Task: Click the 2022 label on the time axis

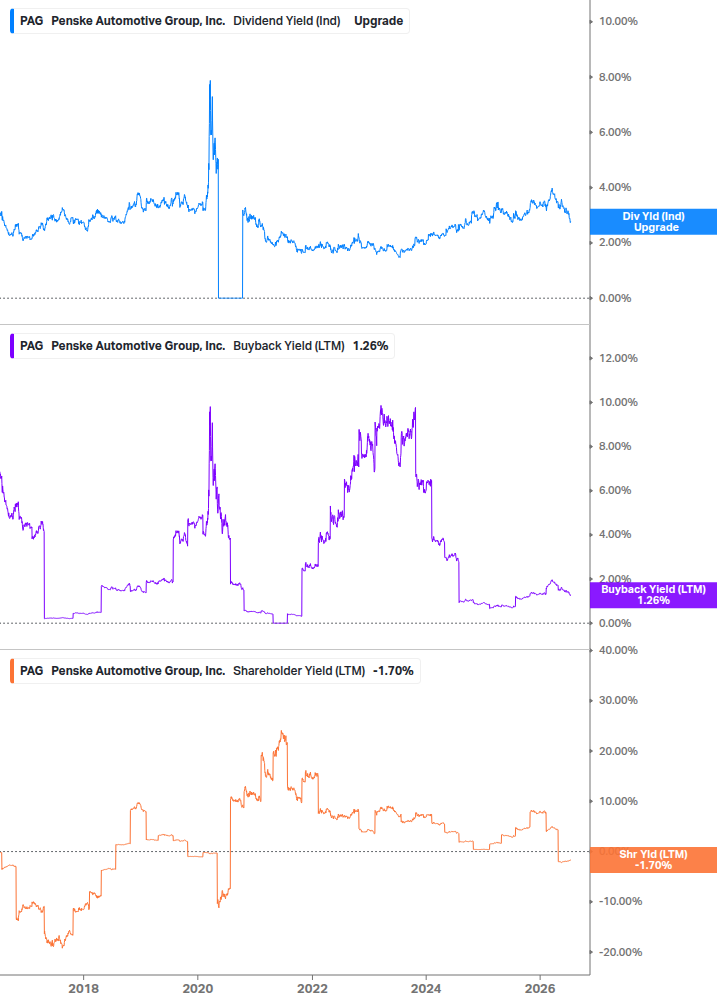Action: [312, 988]
